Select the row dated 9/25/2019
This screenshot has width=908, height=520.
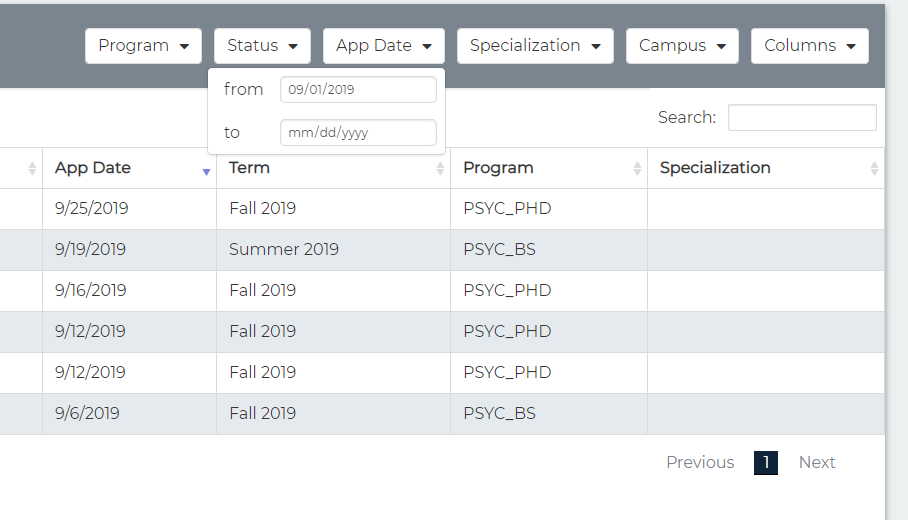click(92, 209)
